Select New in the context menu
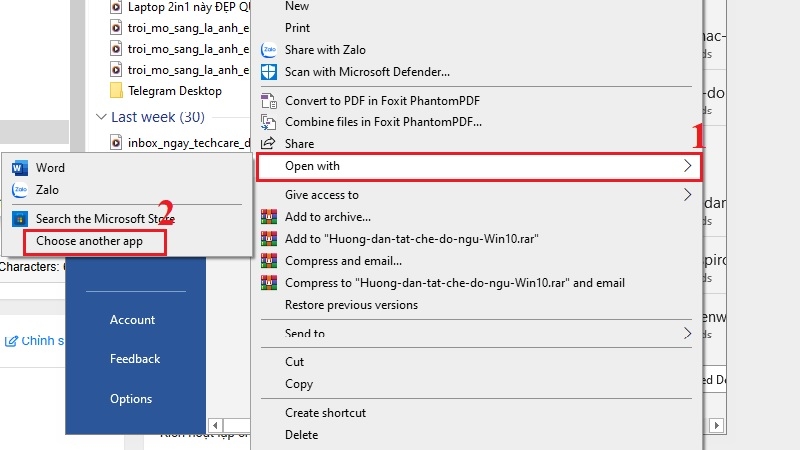The image size is (800, 450). pos(297,6)
